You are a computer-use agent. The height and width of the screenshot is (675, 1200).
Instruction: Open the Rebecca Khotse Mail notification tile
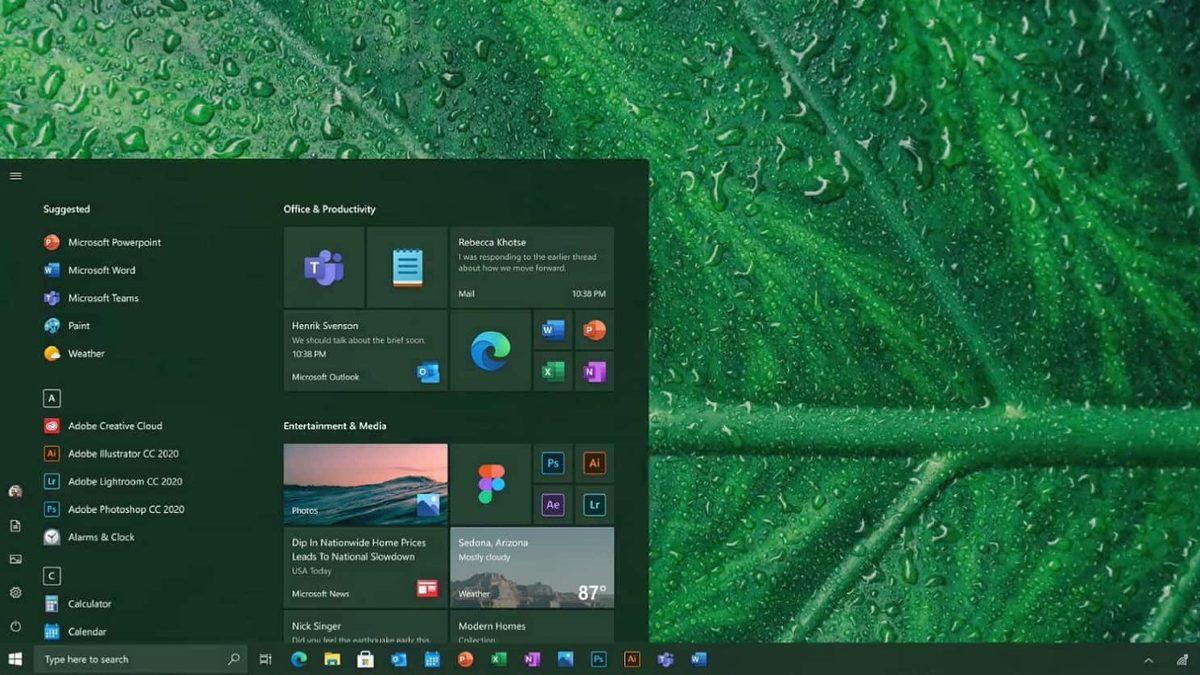531,267
